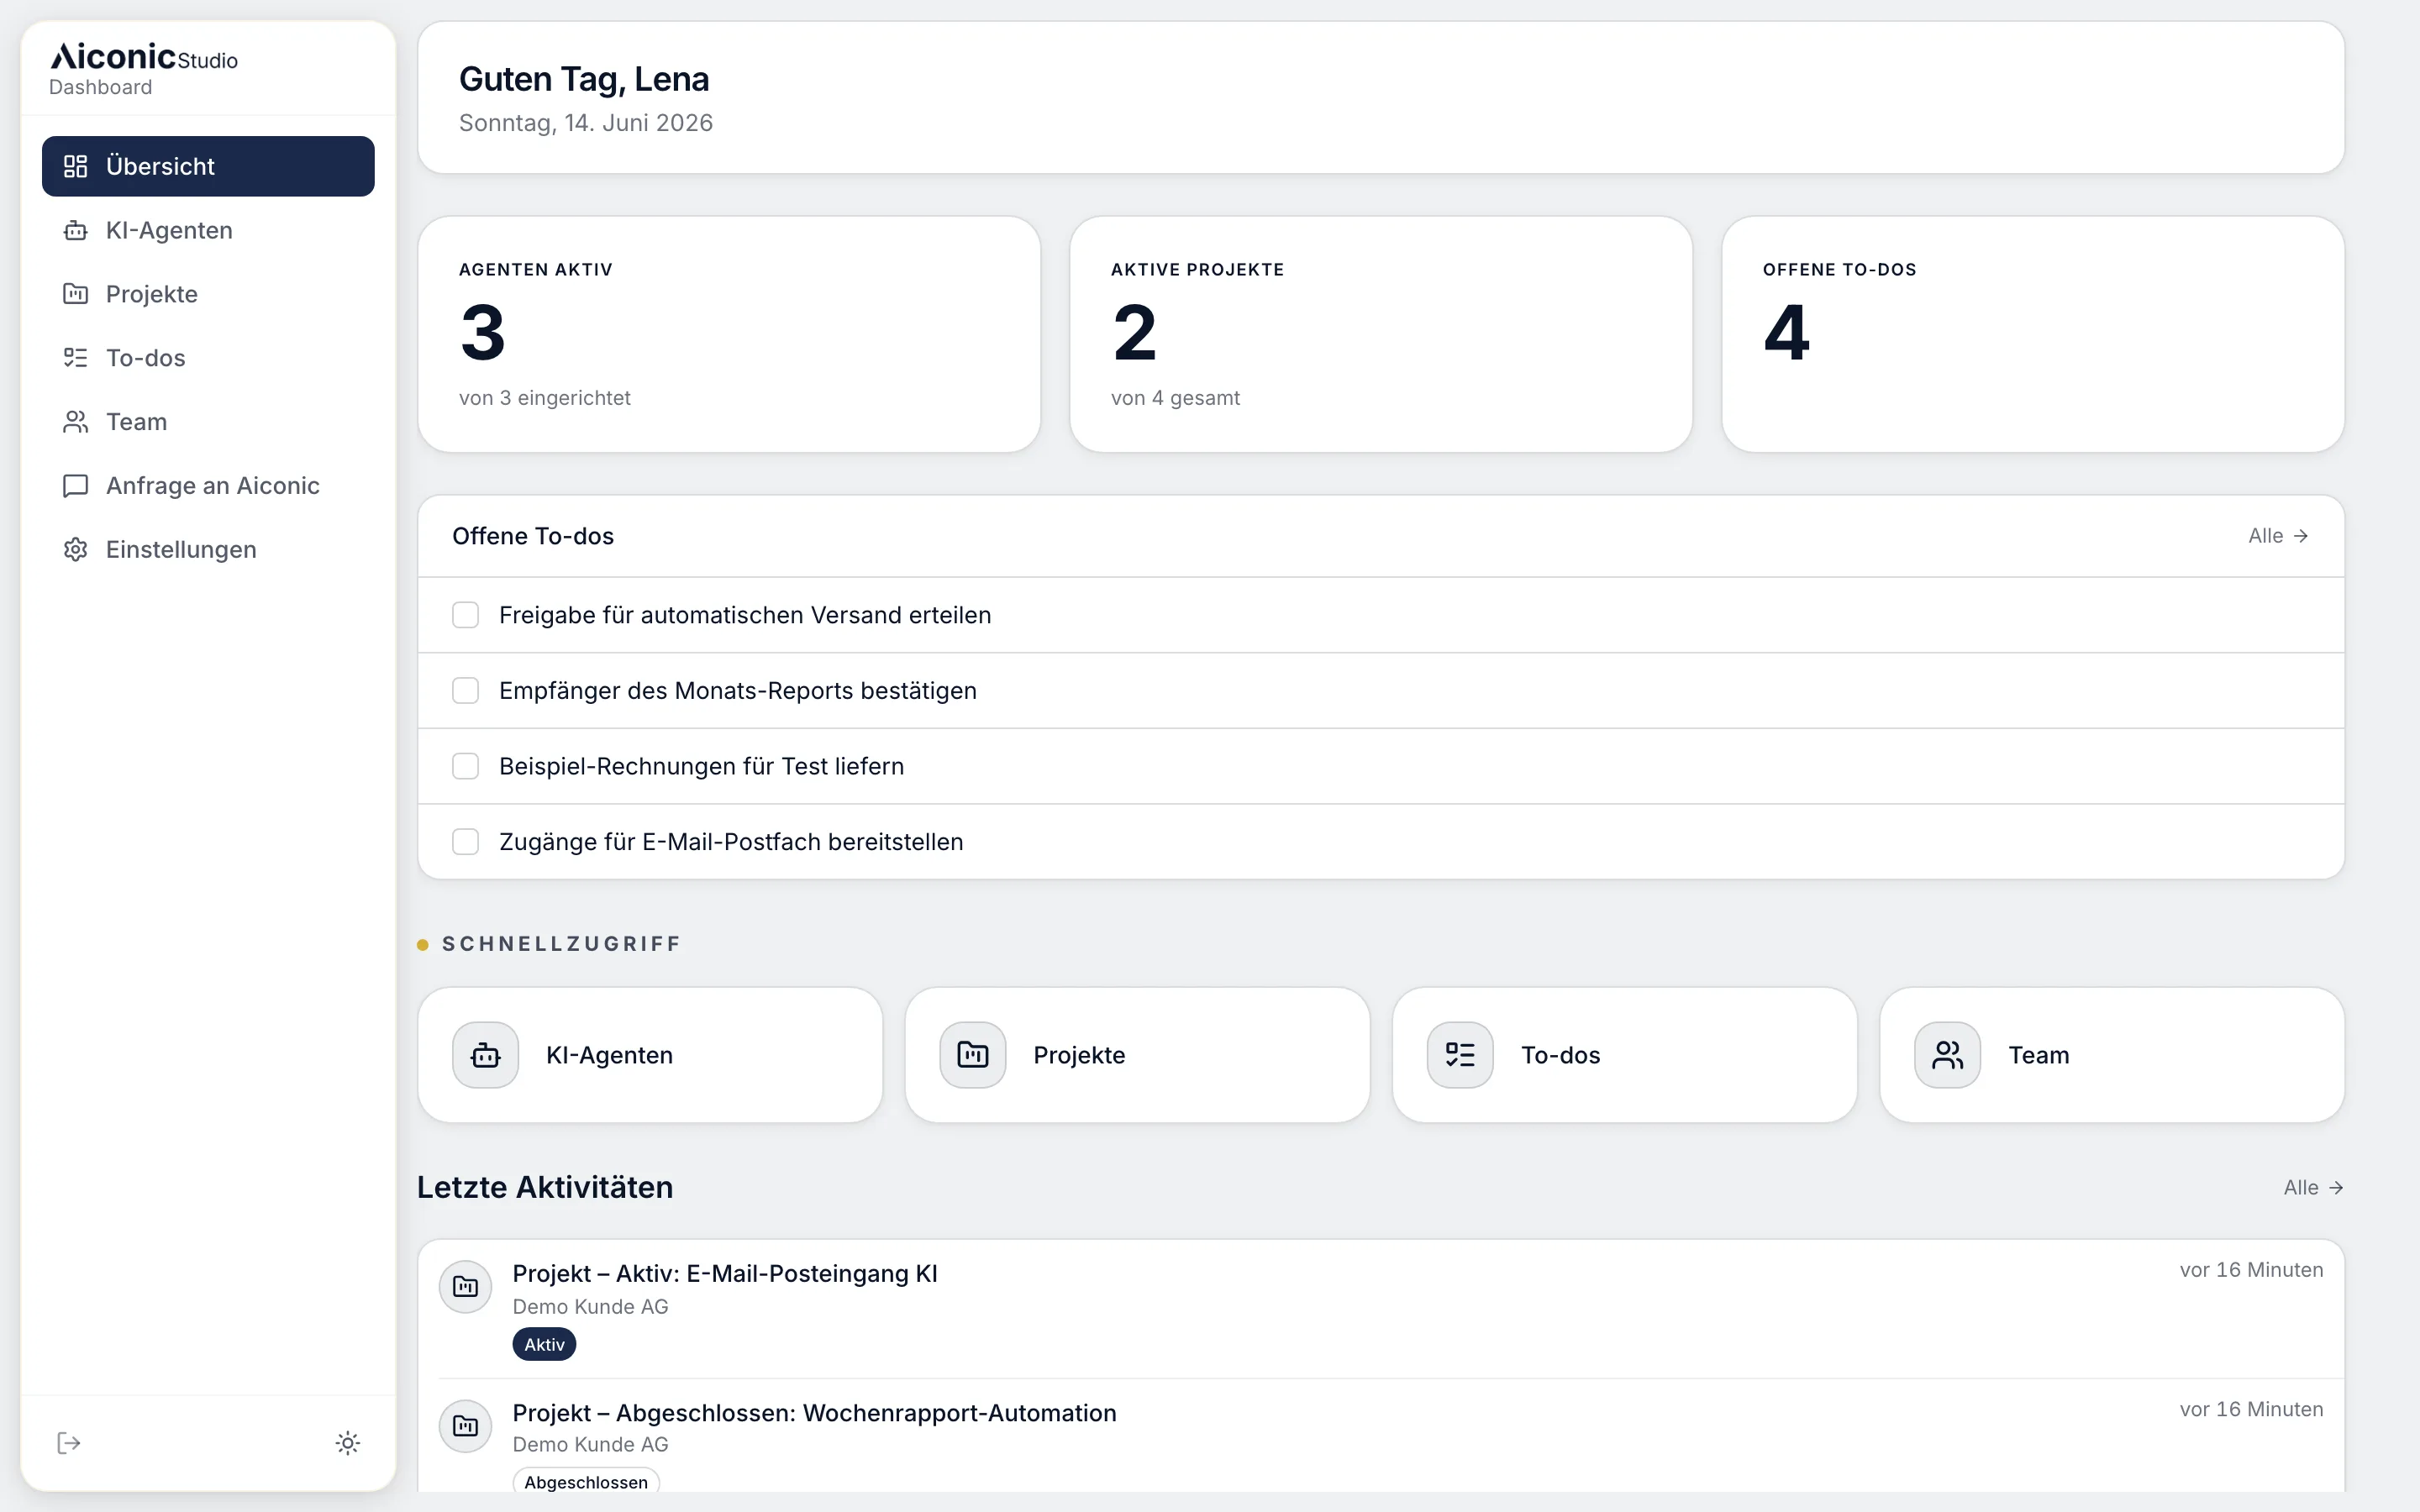The height and width of the screenshot is (1512, 2420).
Task: Click the Team people icon in sidebar
Action: click(x=75, y=422)
